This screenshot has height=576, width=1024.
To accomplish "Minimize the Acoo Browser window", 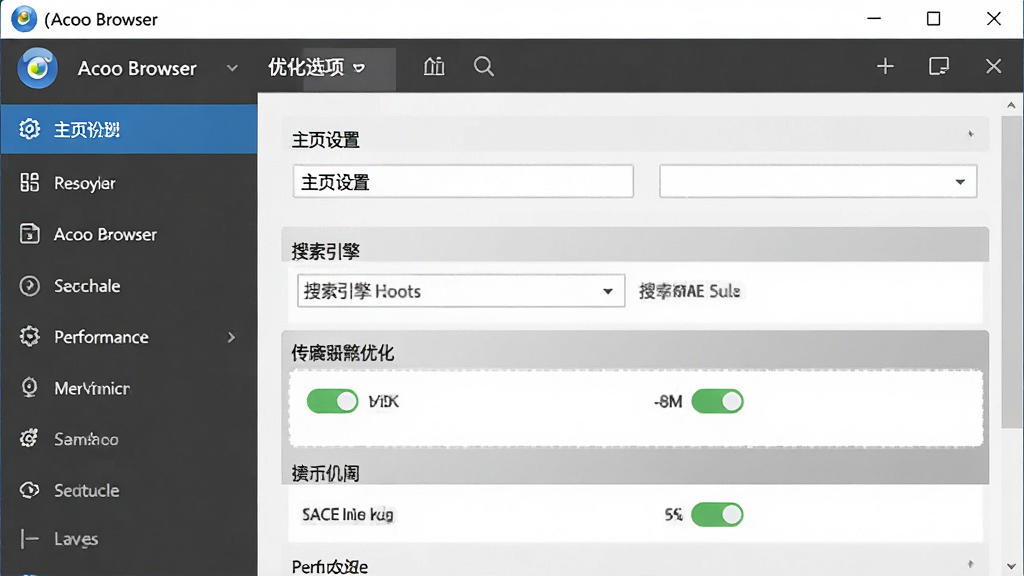I will coord(874,18).
